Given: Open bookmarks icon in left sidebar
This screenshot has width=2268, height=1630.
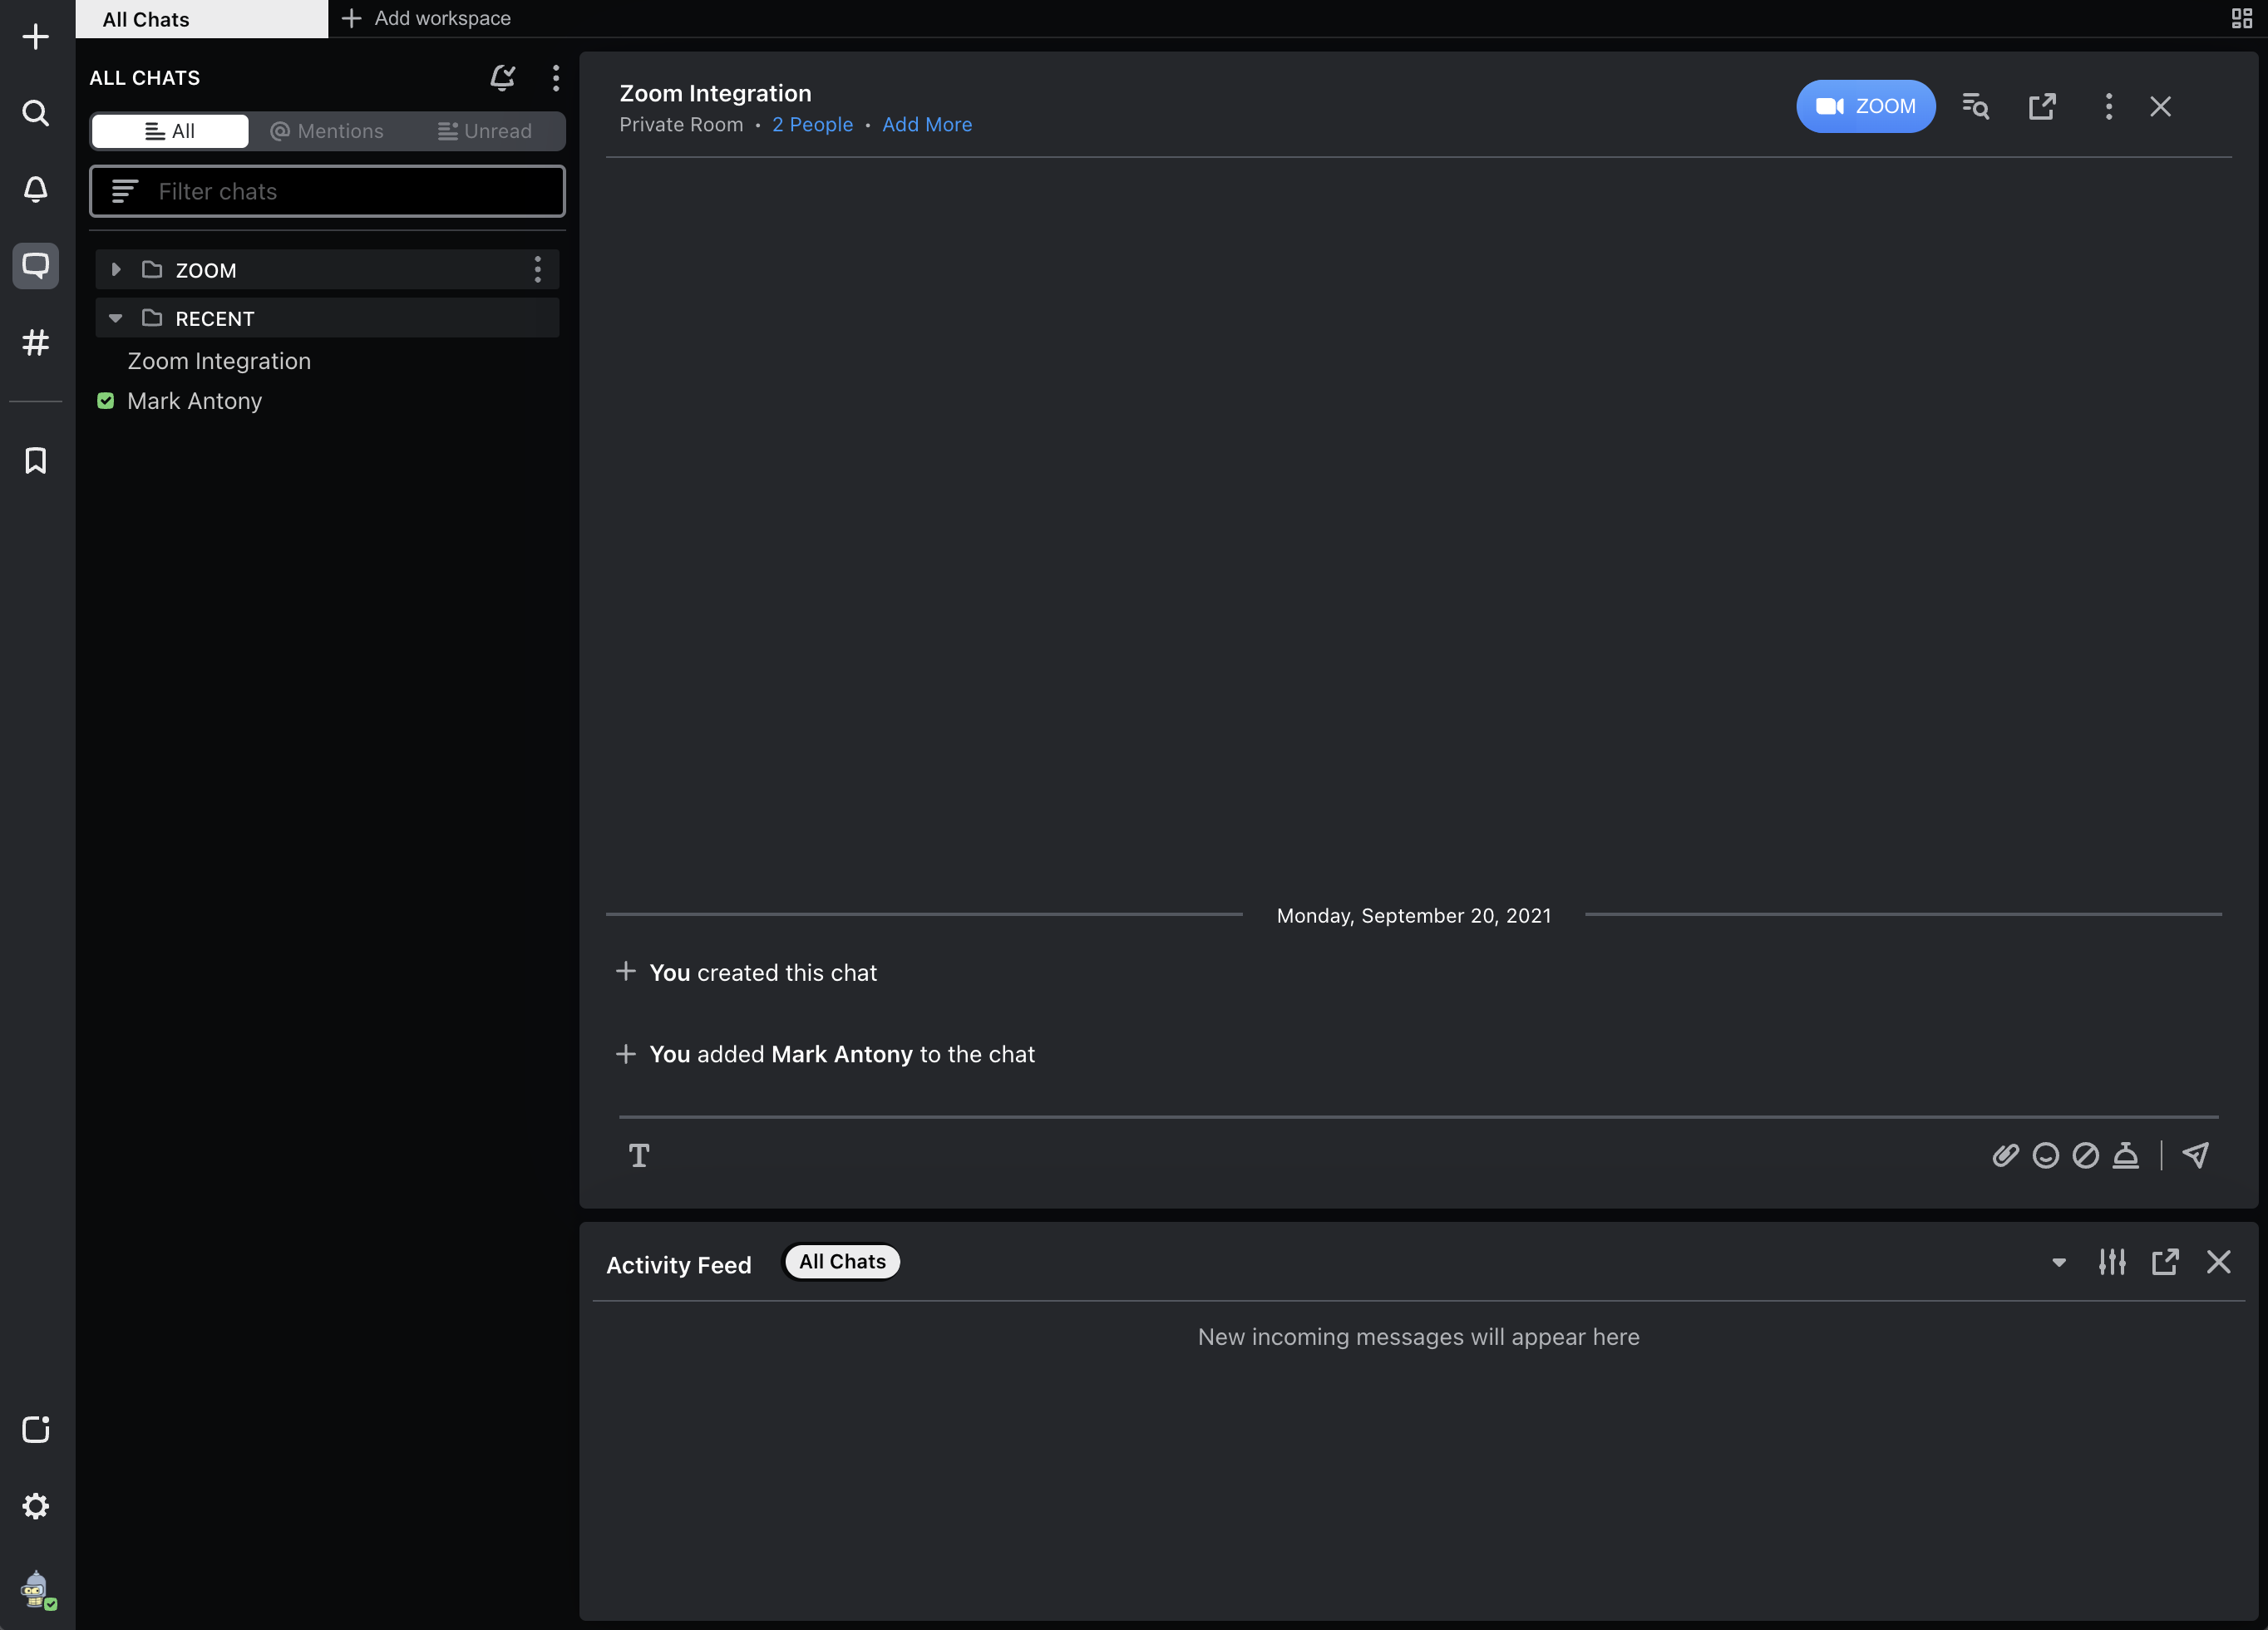Looking at the screenshot, I should click(36, 460).
